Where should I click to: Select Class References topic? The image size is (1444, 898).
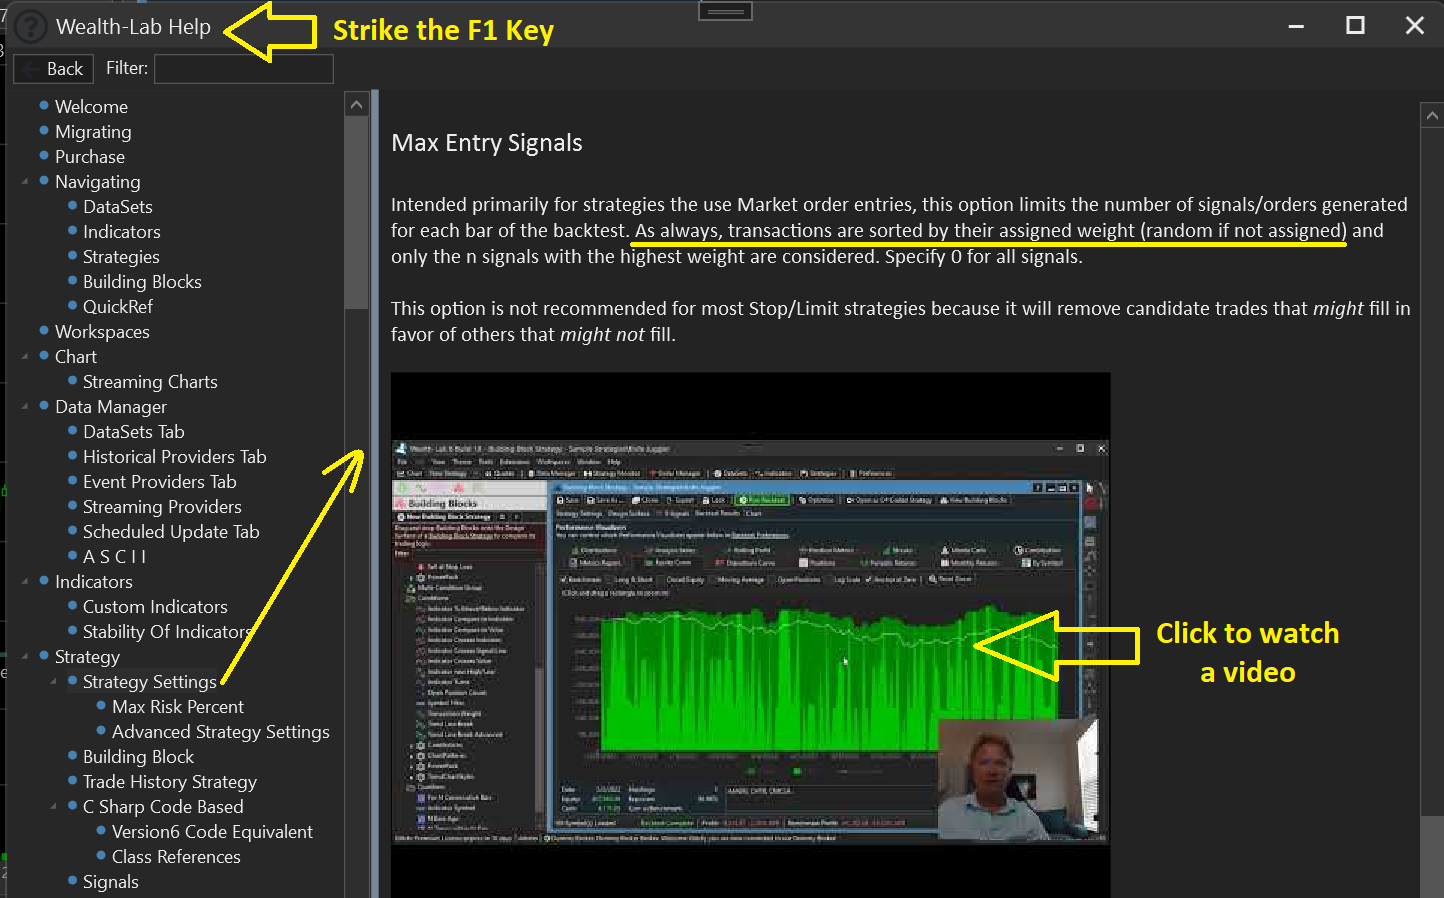pos(176,857)
